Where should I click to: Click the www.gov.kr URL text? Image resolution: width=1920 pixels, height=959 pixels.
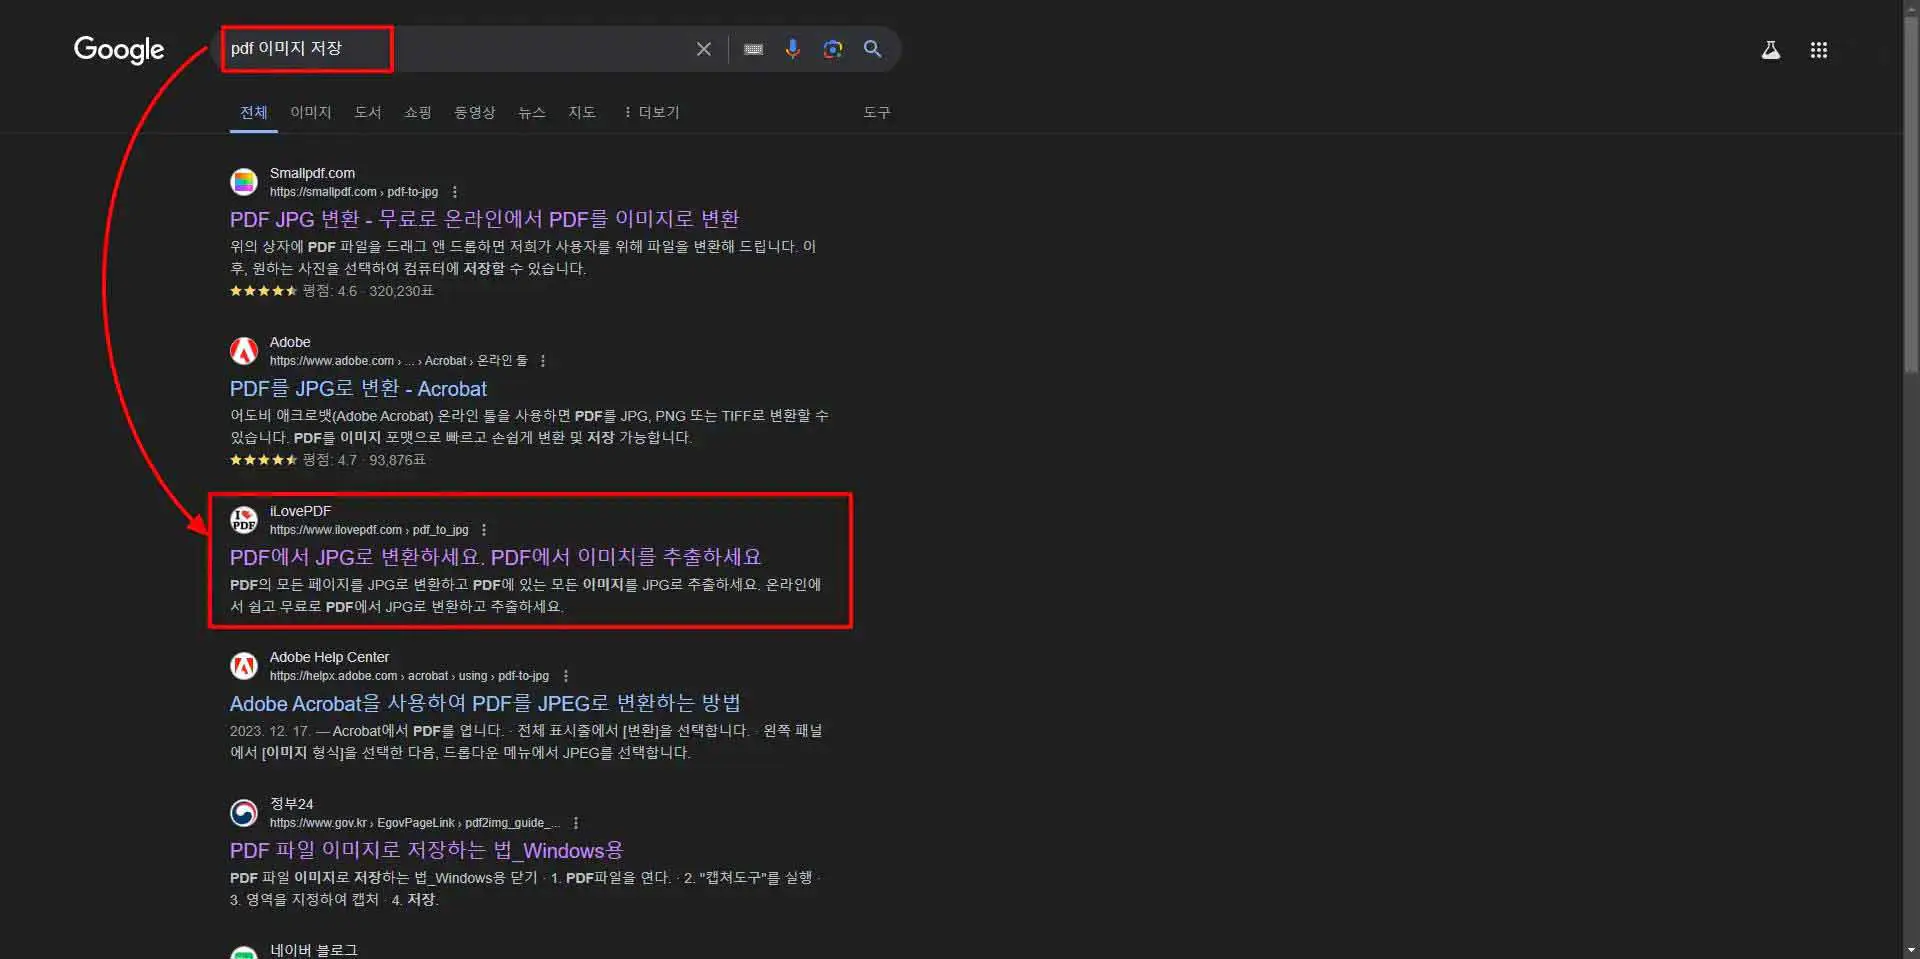pos(414,823)
